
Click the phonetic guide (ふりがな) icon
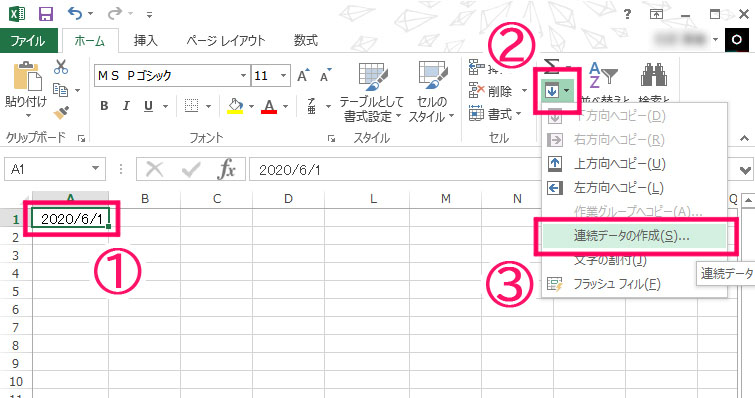tap(312, 106)
